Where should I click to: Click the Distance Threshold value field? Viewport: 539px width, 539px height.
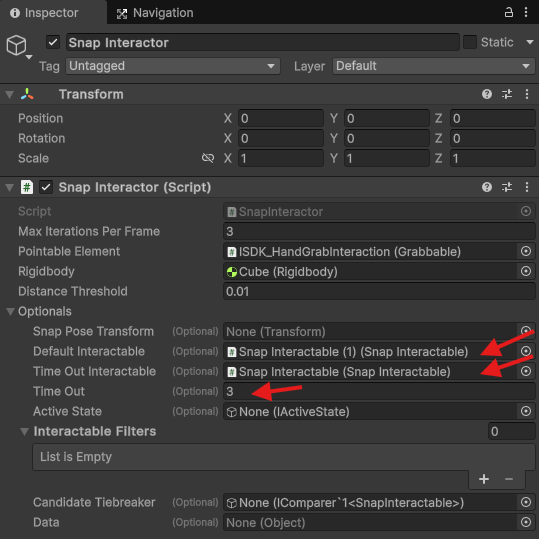(379, 292)
